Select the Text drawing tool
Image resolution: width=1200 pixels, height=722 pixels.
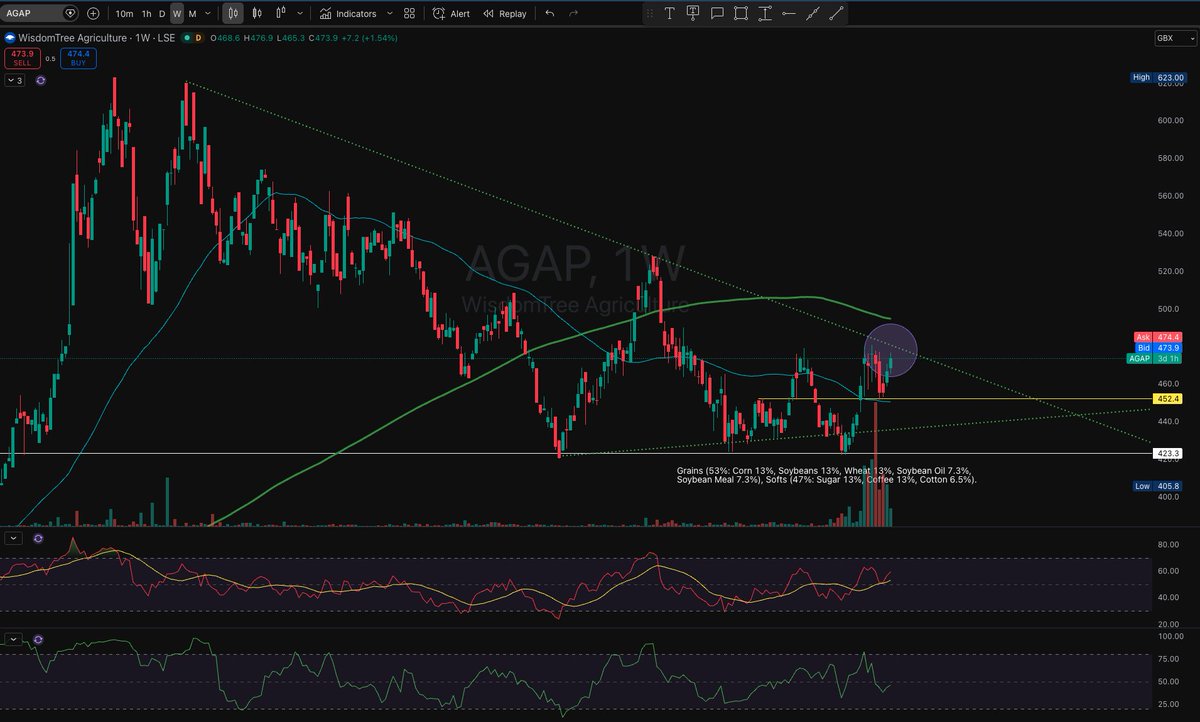click(x=669, y=14)
